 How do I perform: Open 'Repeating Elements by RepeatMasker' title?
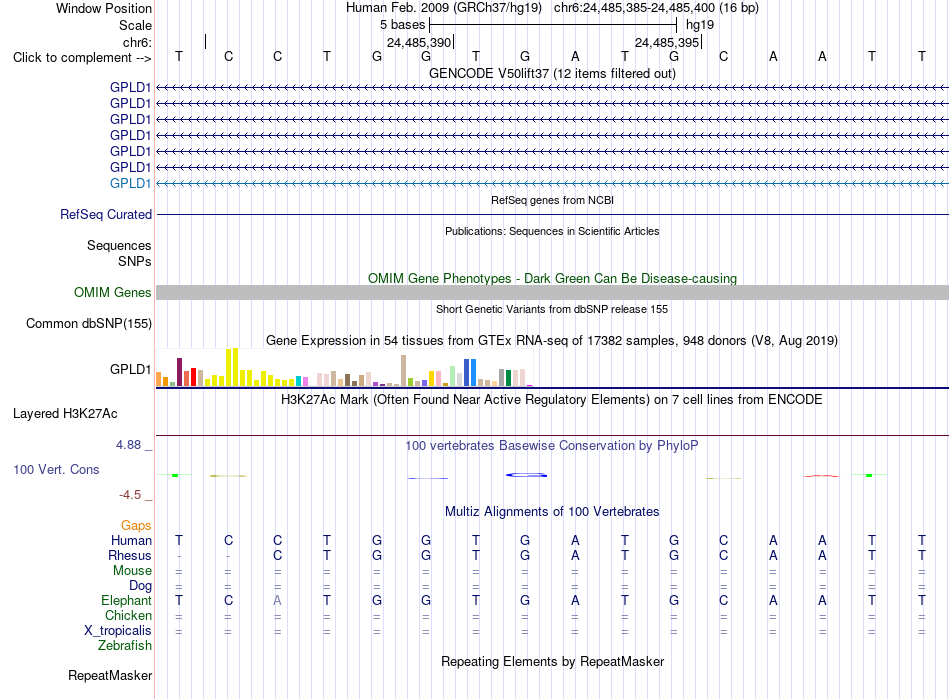click(552, 661)
